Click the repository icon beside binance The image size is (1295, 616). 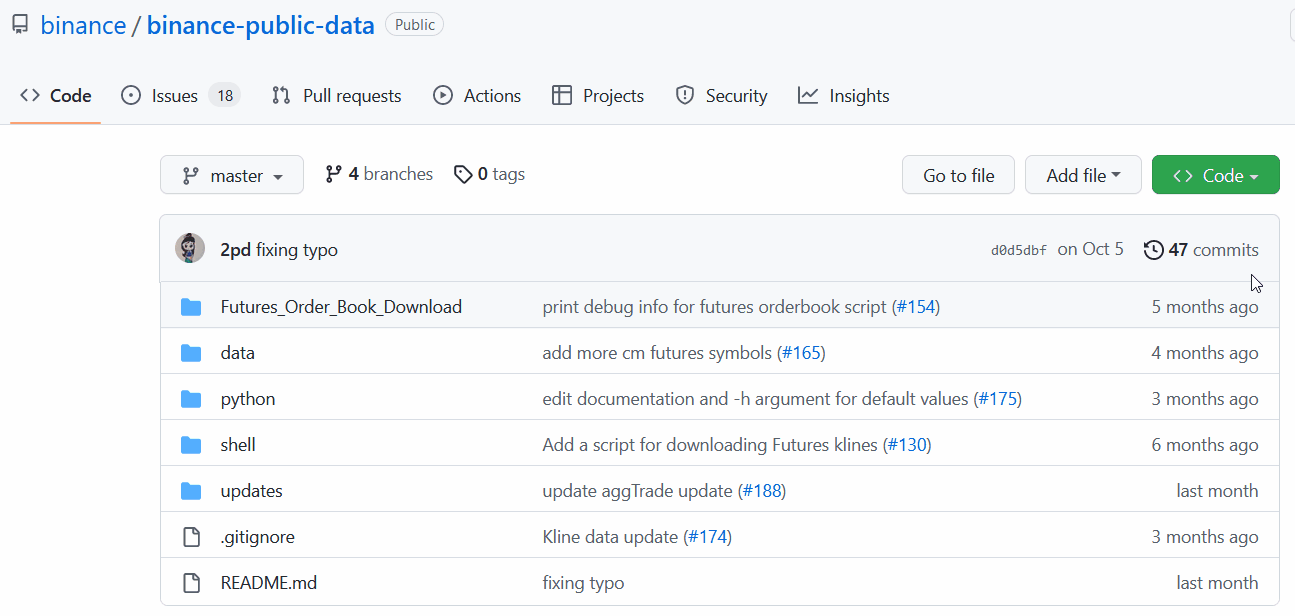pyautogui.click(x=19, y=25)
